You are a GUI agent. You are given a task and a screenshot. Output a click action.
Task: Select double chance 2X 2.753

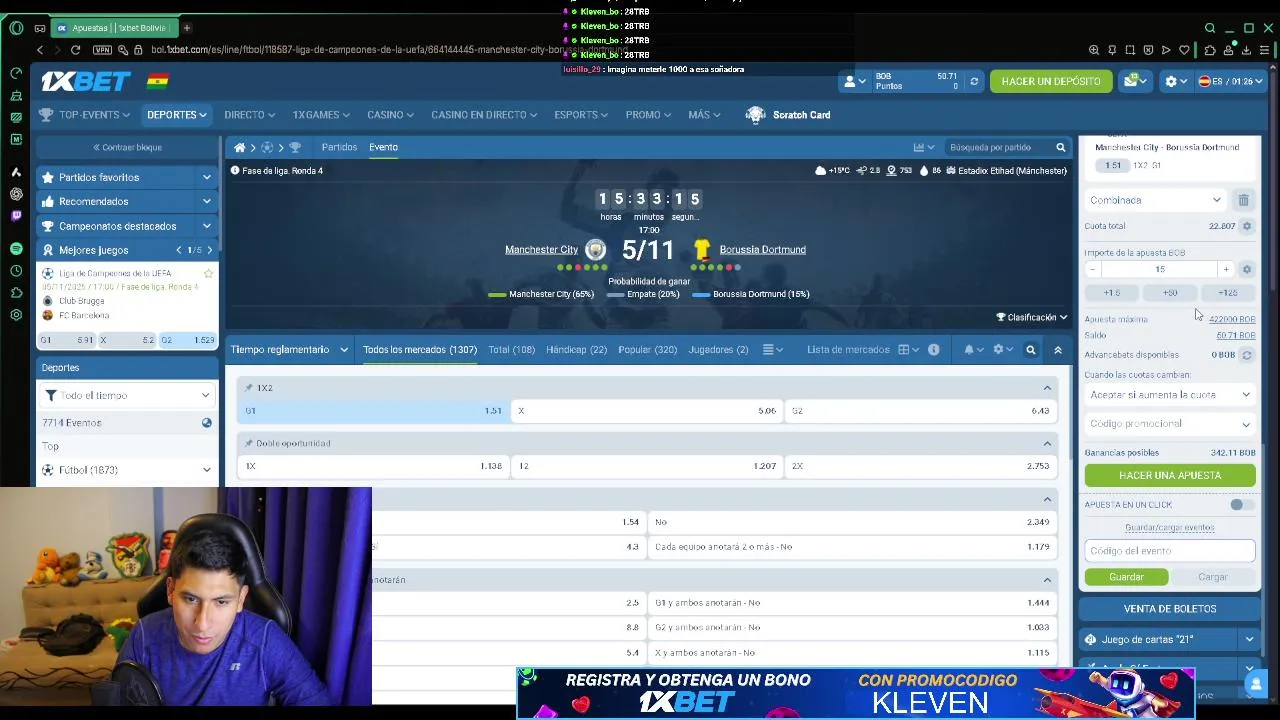921,466
